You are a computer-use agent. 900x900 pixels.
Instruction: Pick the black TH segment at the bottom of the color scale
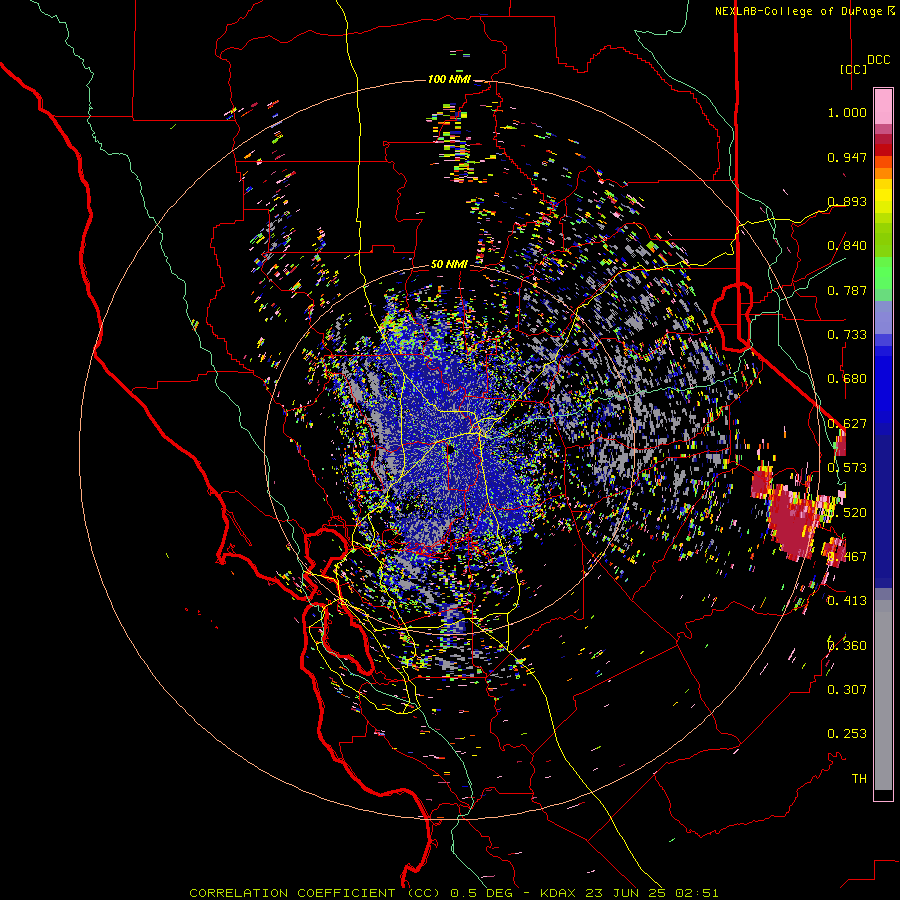coord(883,794)
